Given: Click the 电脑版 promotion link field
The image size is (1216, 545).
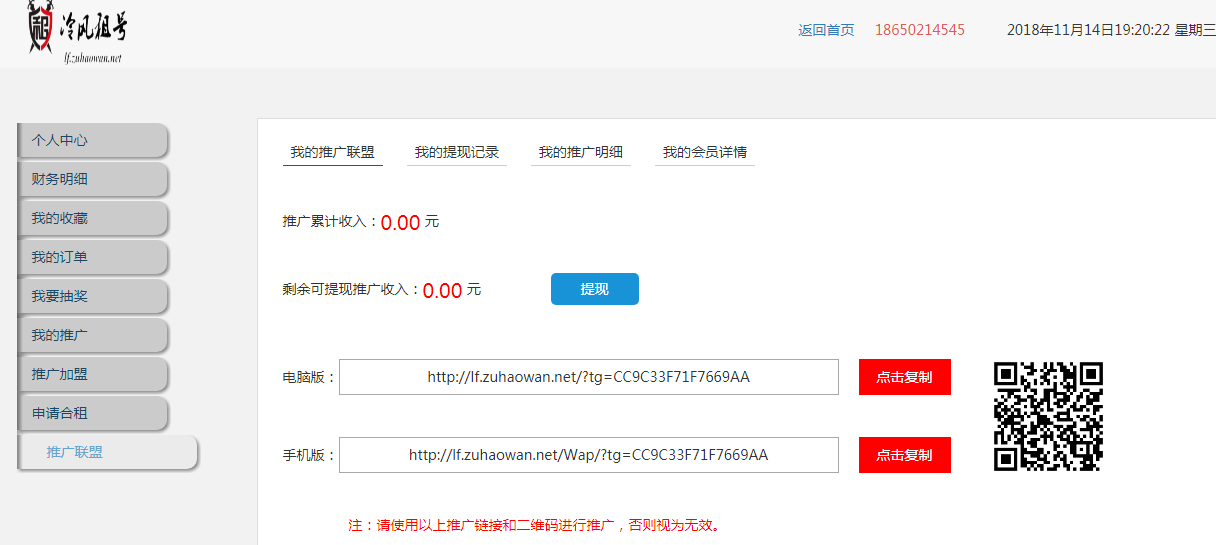Looking at the screenshot, I should (x=589, y=377).
